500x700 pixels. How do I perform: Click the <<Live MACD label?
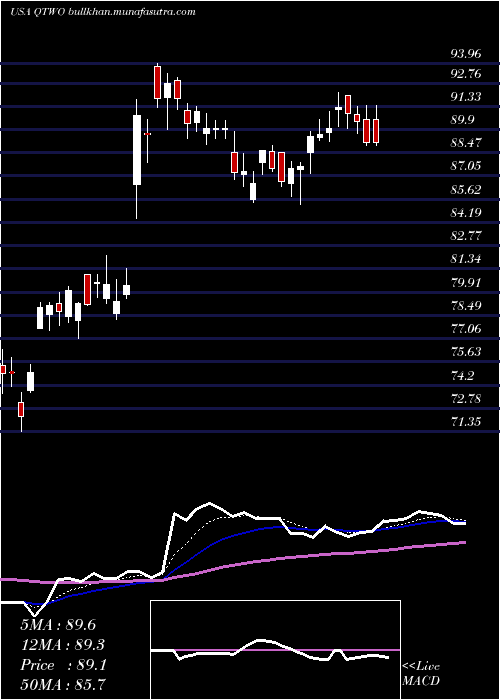point(421,674)
